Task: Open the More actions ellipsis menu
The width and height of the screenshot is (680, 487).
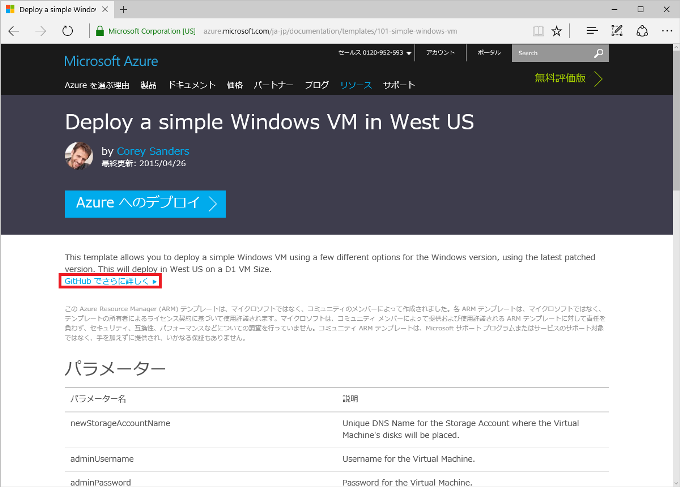Action: coord(667,31)
